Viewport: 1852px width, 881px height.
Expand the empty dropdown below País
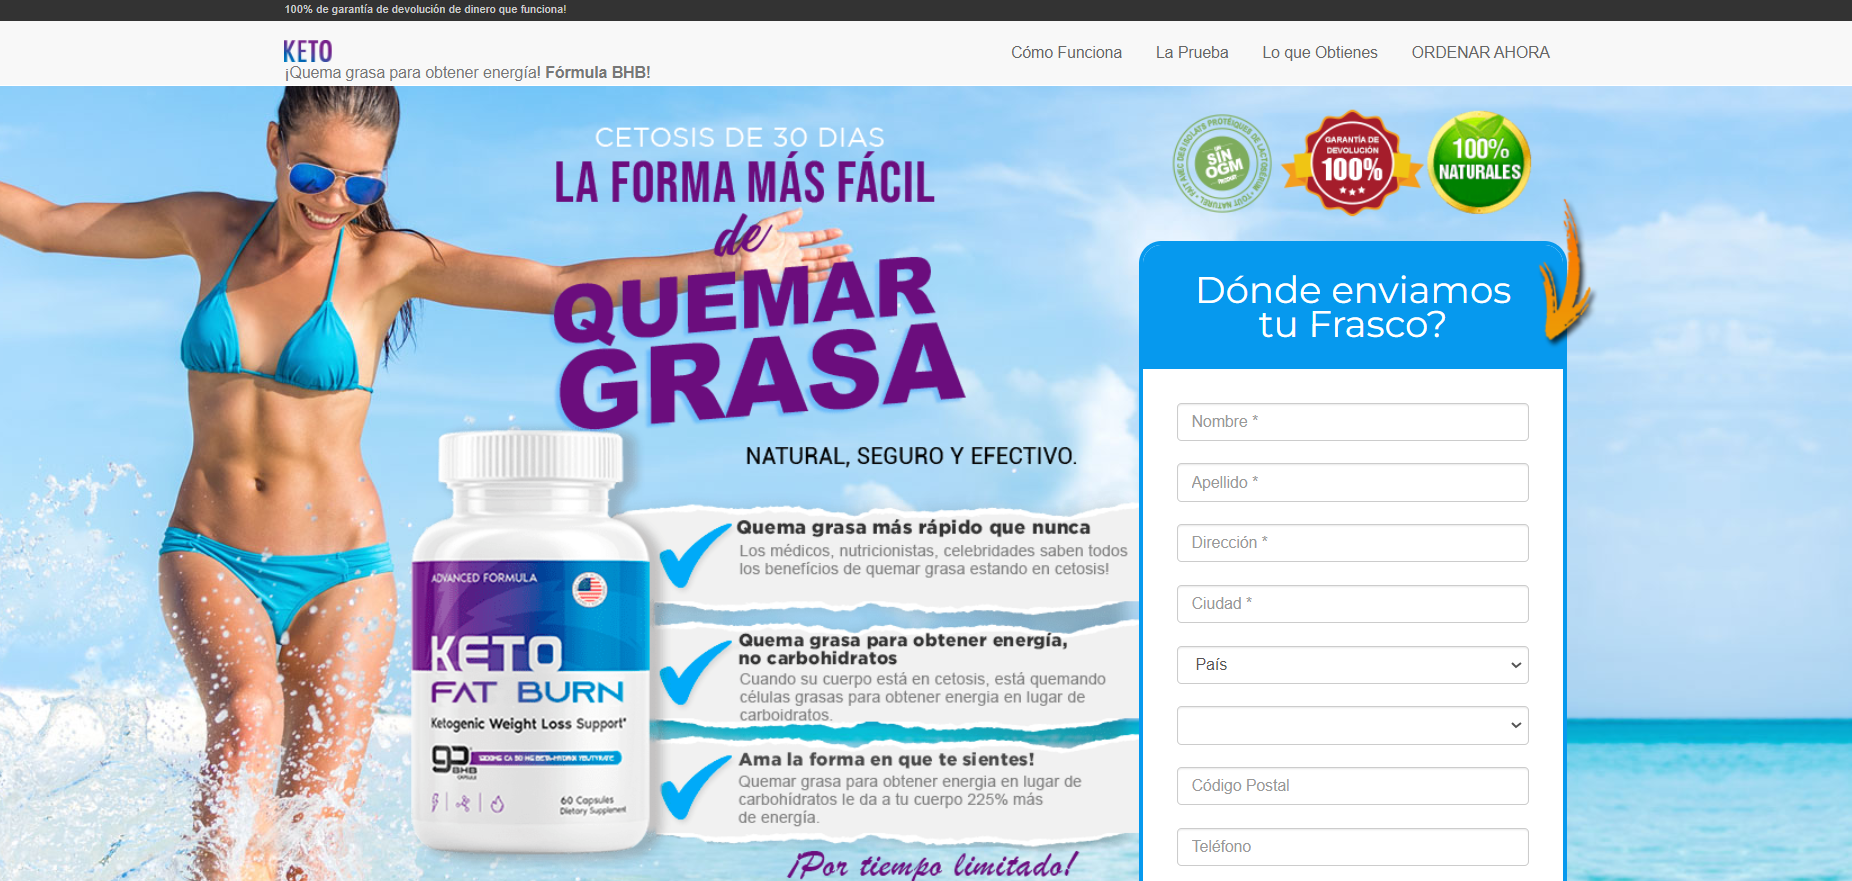tap(1352, 726)
